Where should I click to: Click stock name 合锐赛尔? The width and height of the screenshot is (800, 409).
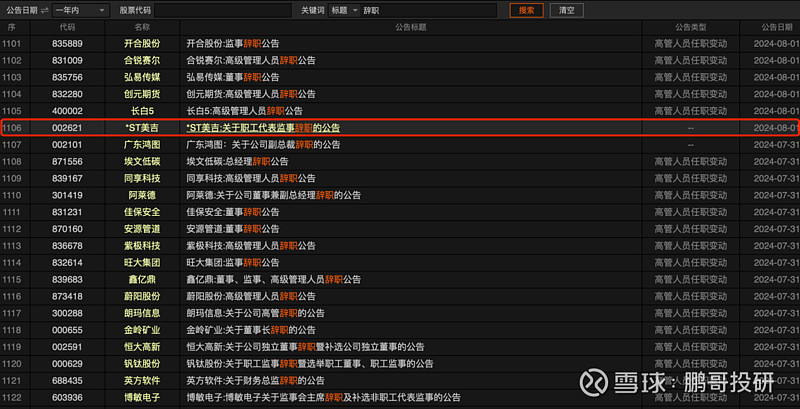142,61
